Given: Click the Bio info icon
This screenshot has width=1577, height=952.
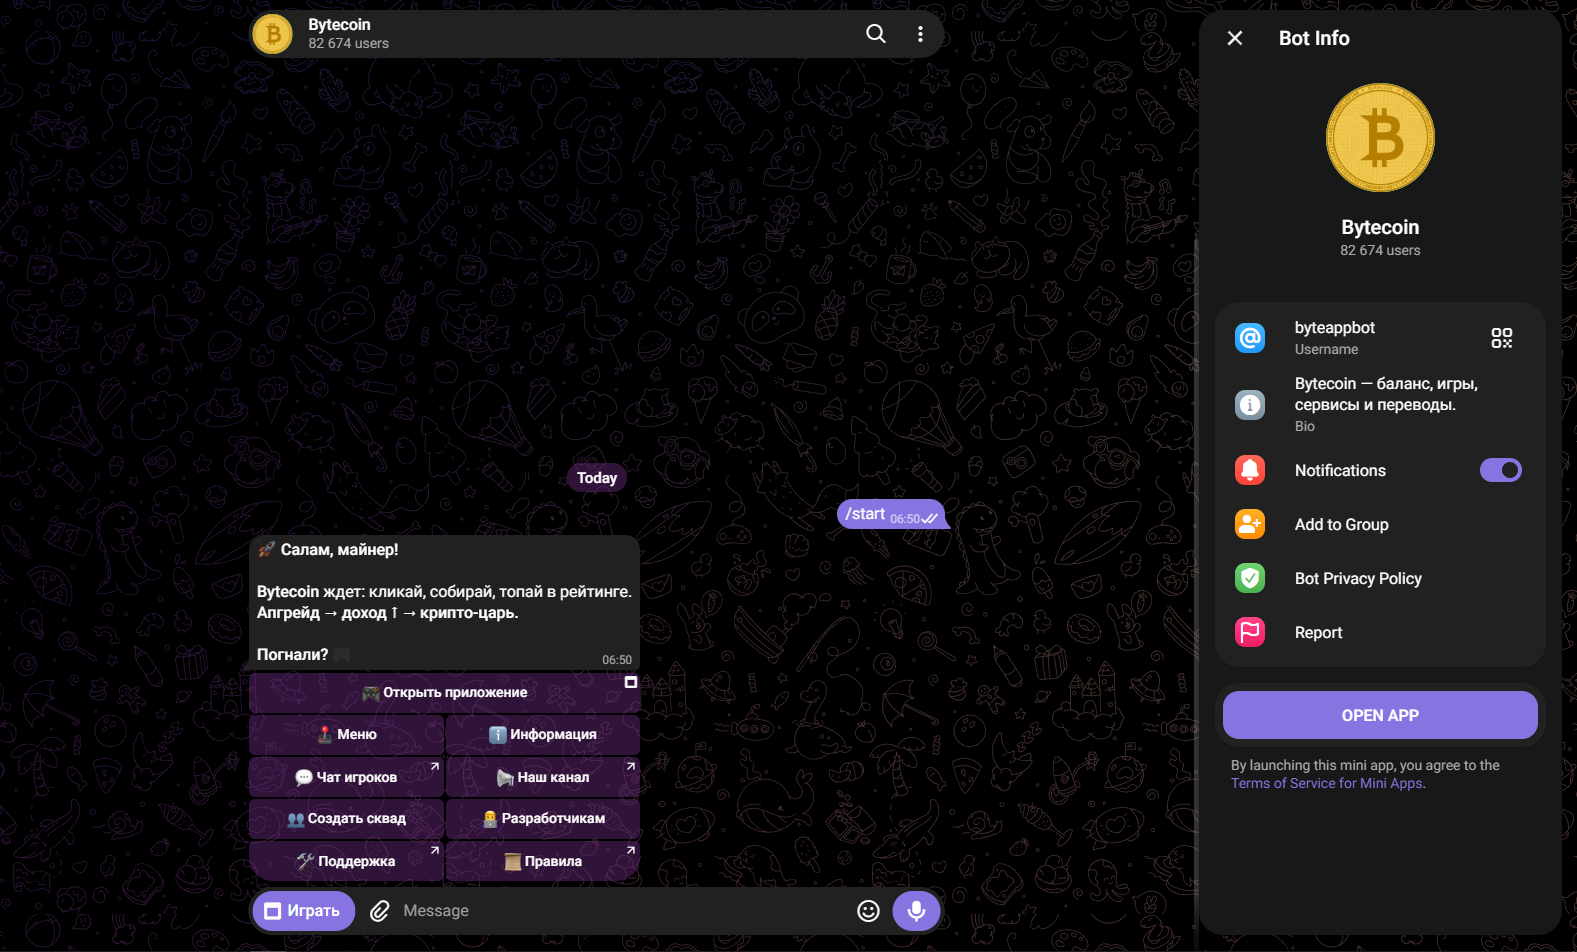Looking at the screenshot, I should [x=1250, y=404].
